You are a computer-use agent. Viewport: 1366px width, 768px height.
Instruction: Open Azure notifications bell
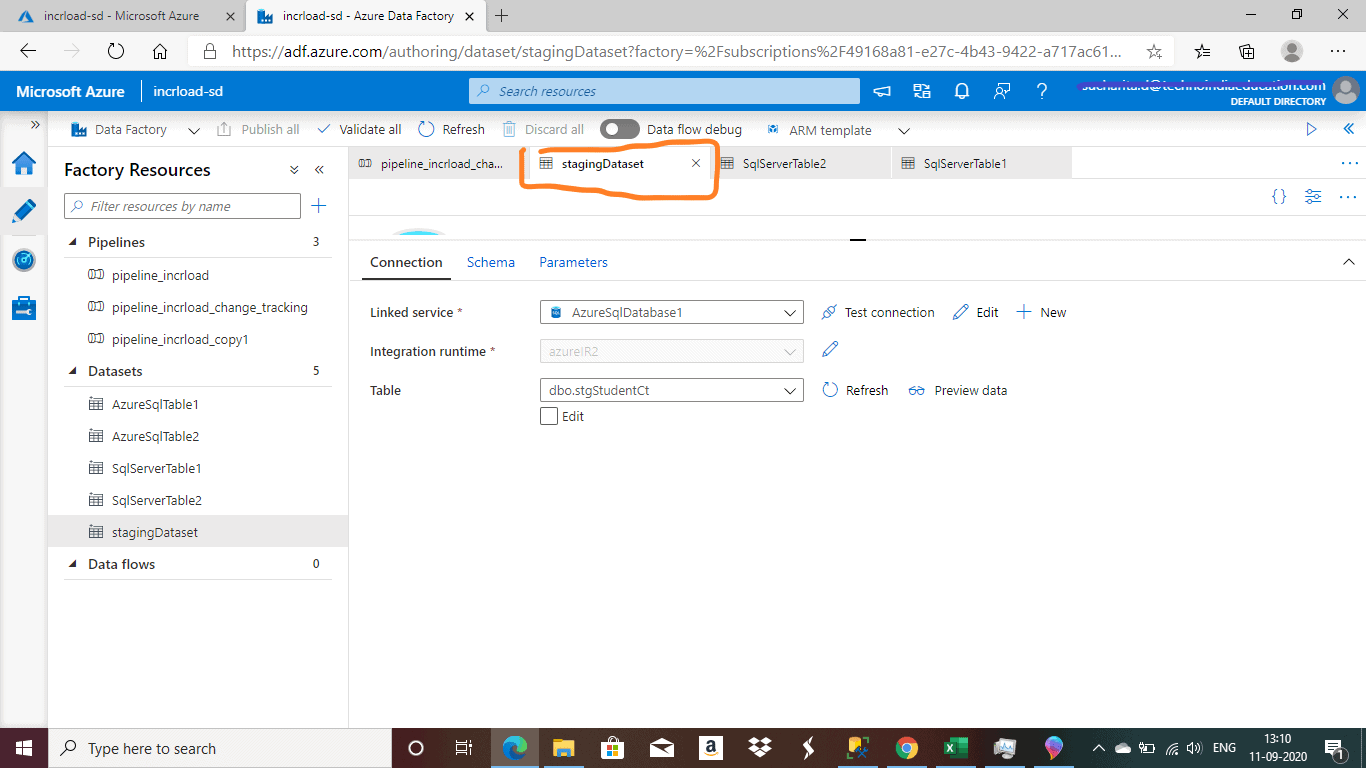click(x=962, y=91)
